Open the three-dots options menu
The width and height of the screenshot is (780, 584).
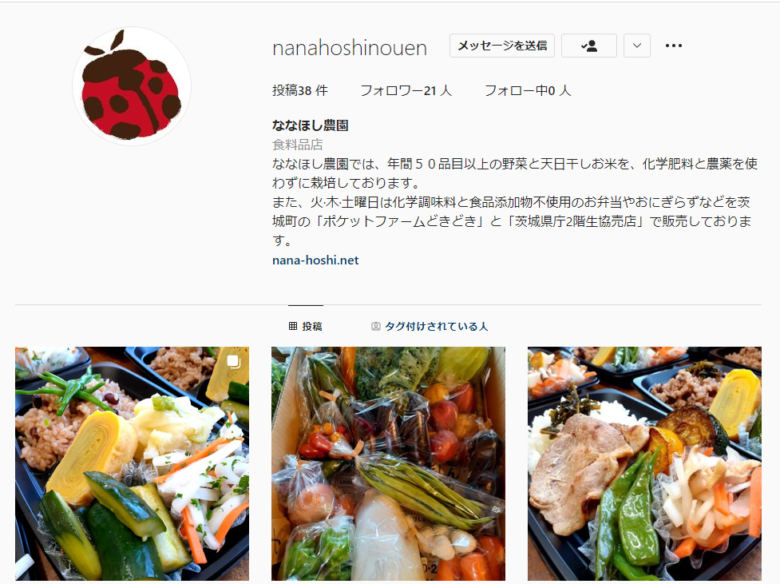coord(674,46)
